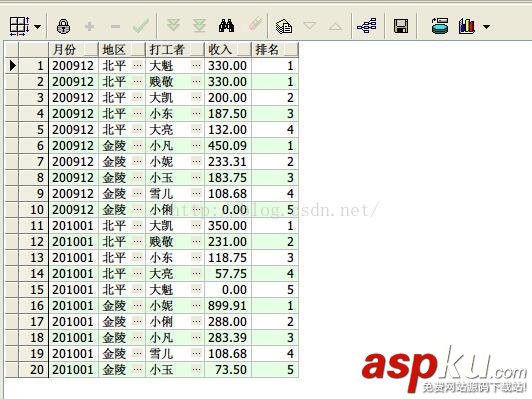Sort by the 打工者 column header
The width and height of the screenshot is (532, 399).
click(x=175, y=50)
